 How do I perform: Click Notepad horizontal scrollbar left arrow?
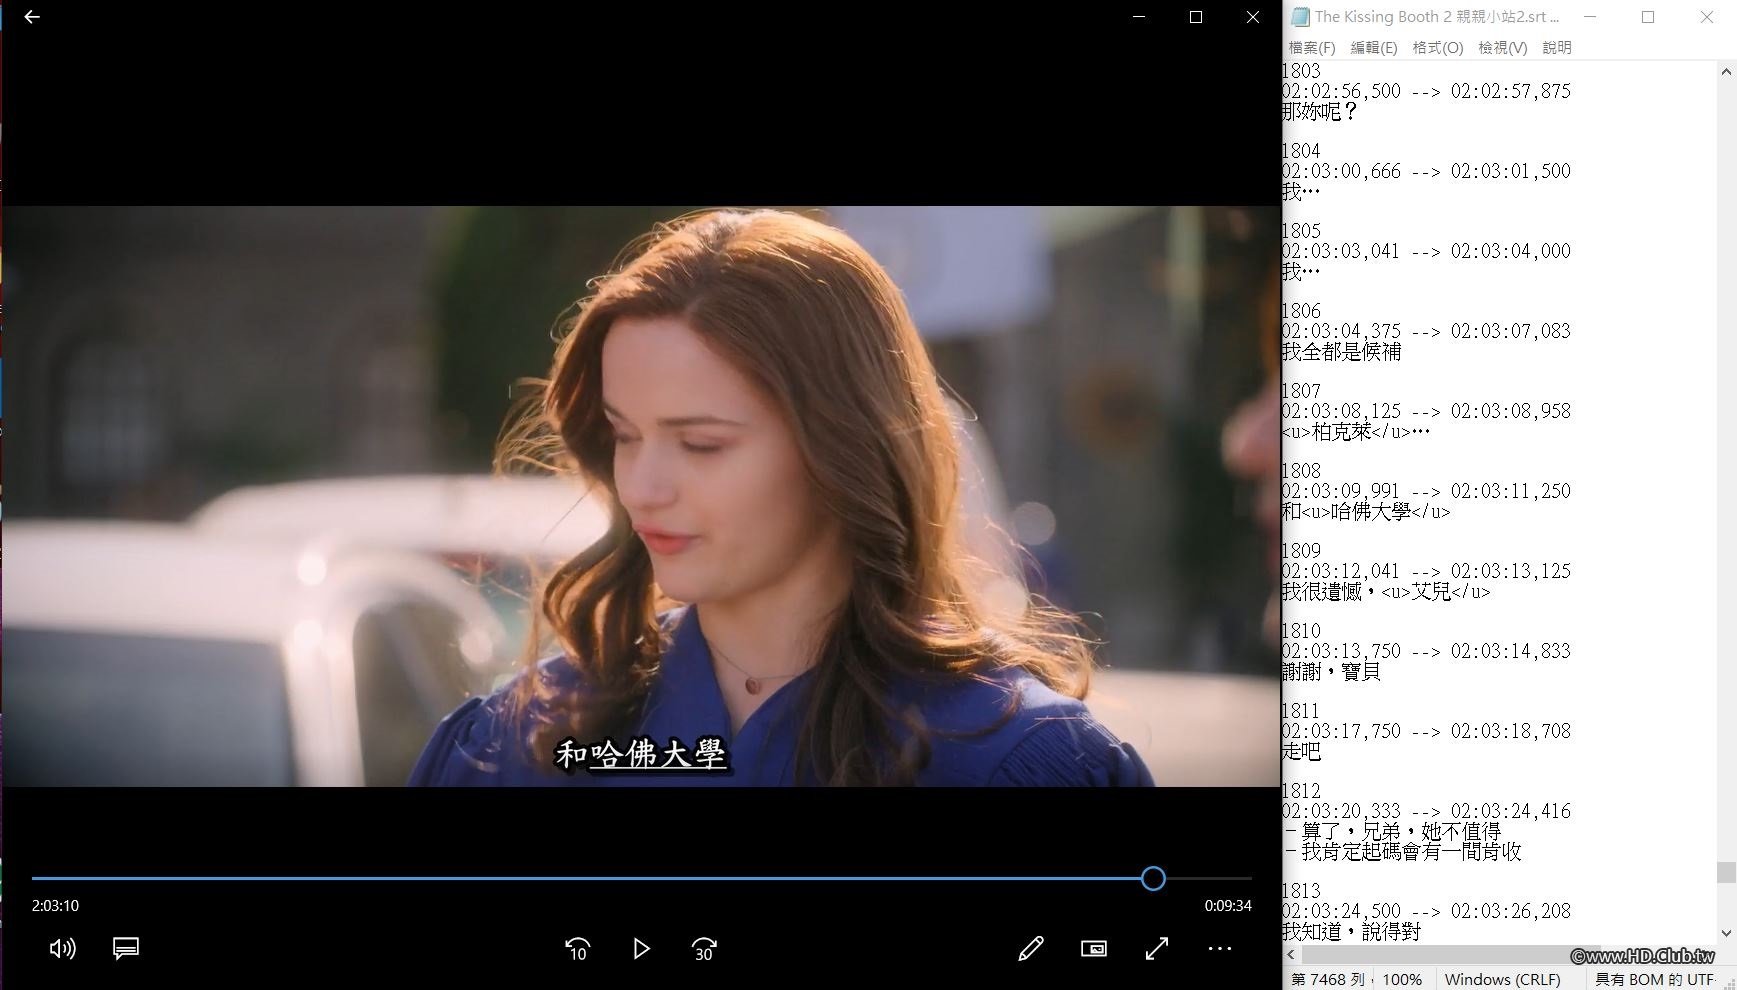click(x=1291, y=955)
